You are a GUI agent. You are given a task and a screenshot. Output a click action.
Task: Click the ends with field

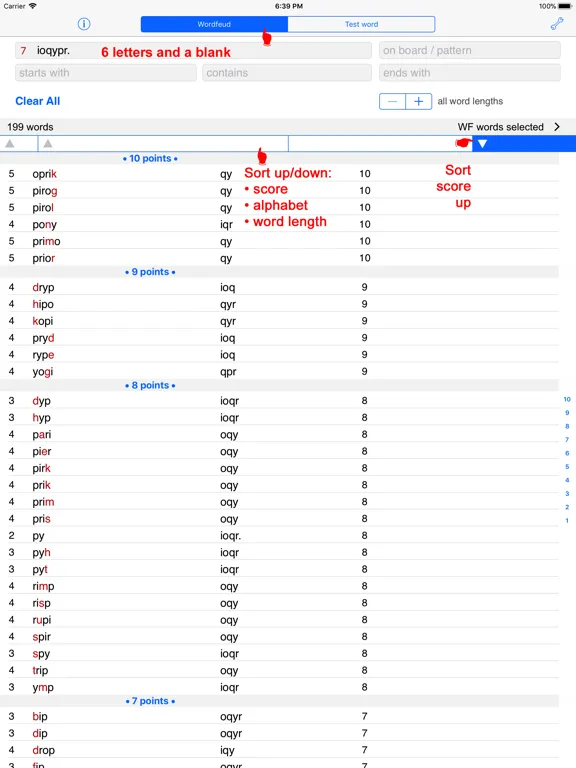coord(469,73)
